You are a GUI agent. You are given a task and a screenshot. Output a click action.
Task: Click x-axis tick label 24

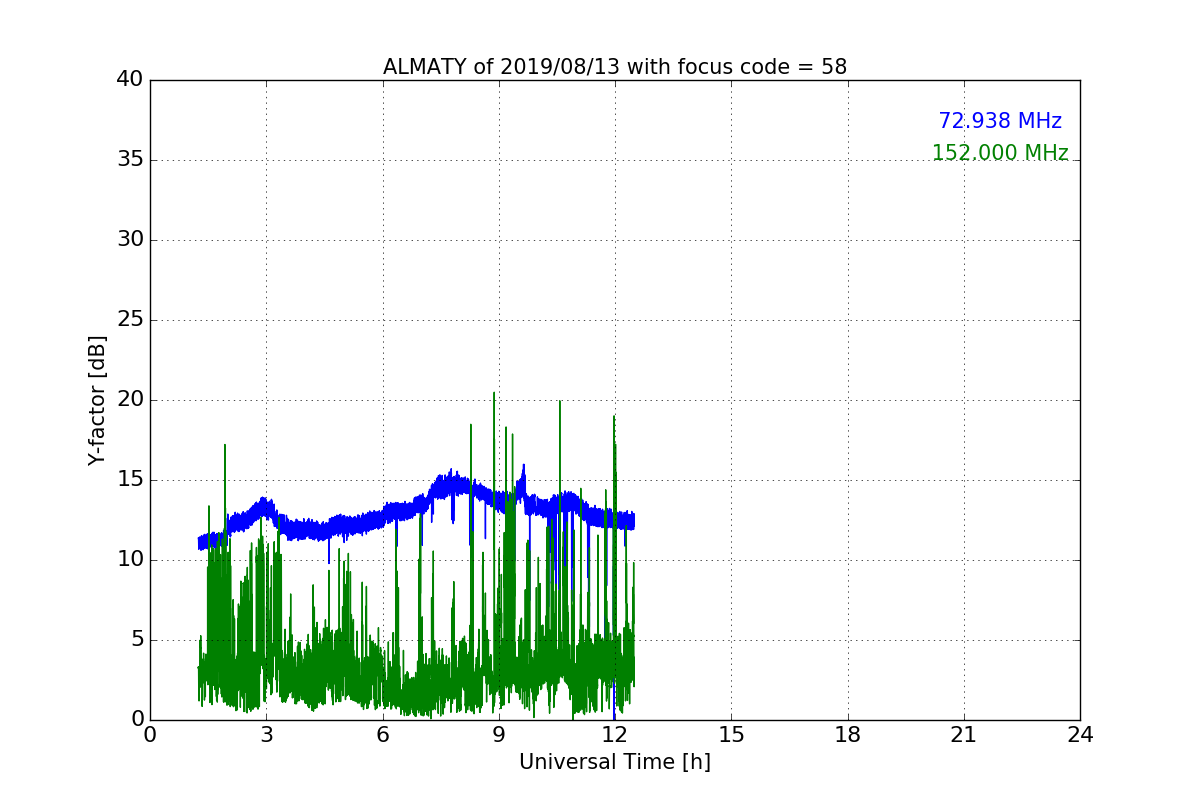click(1080, 735)
